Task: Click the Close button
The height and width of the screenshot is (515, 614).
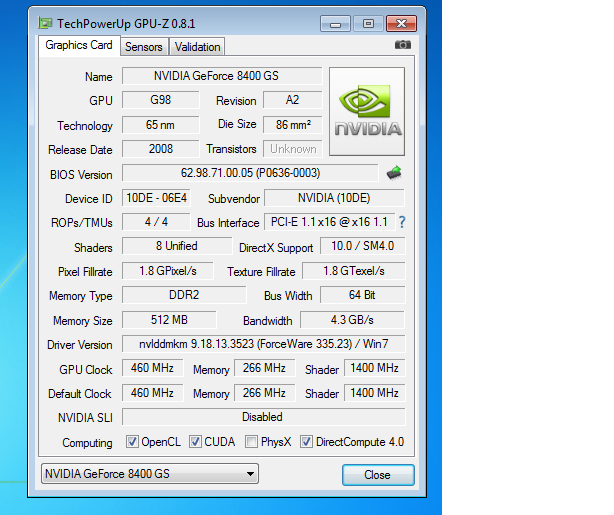Action: tap(378, 475)
